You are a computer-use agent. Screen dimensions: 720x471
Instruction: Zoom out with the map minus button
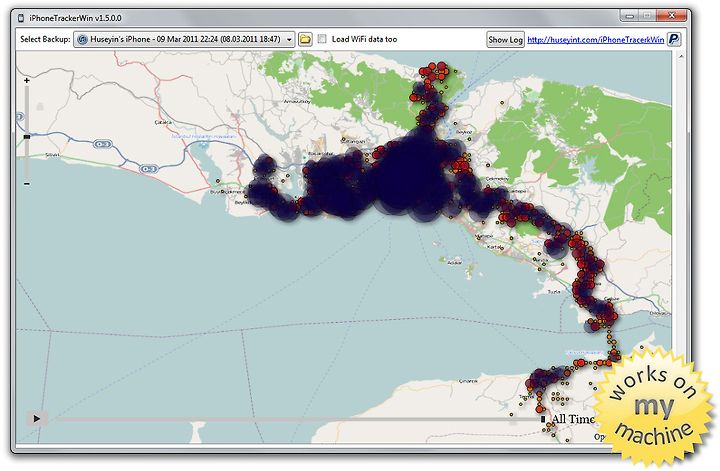(x=27, y=184)
